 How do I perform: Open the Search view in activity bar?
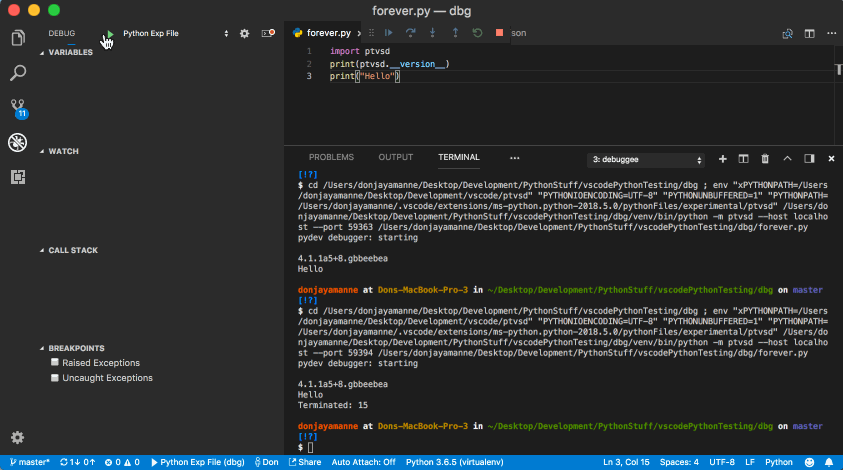click(x=18, y=73)
